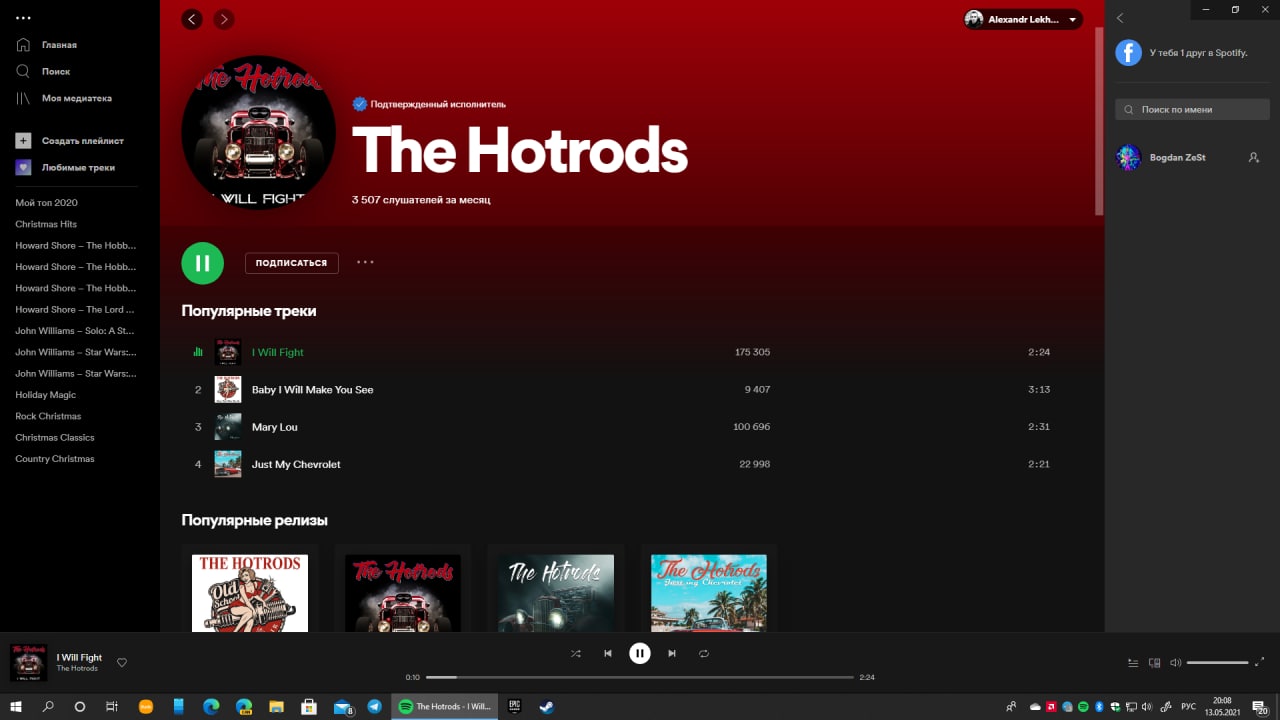
Task: Open Epic Games launcher from the taskbar
Action: pos(515,706)
